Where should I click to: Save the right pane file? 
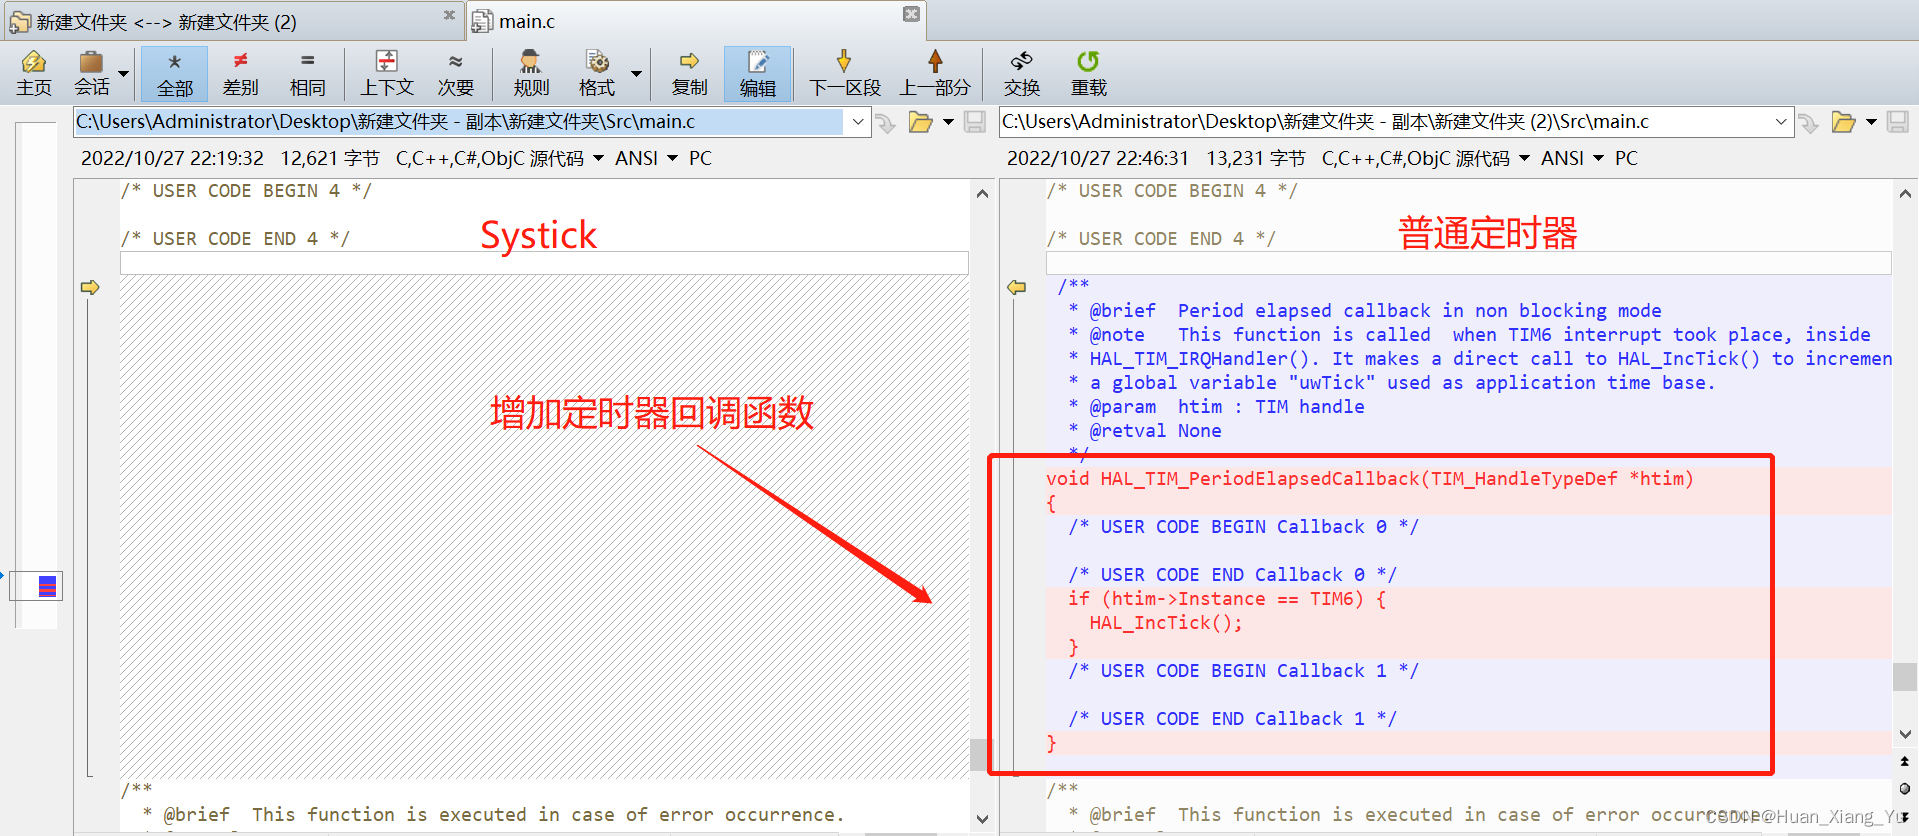coord(1897,122)
